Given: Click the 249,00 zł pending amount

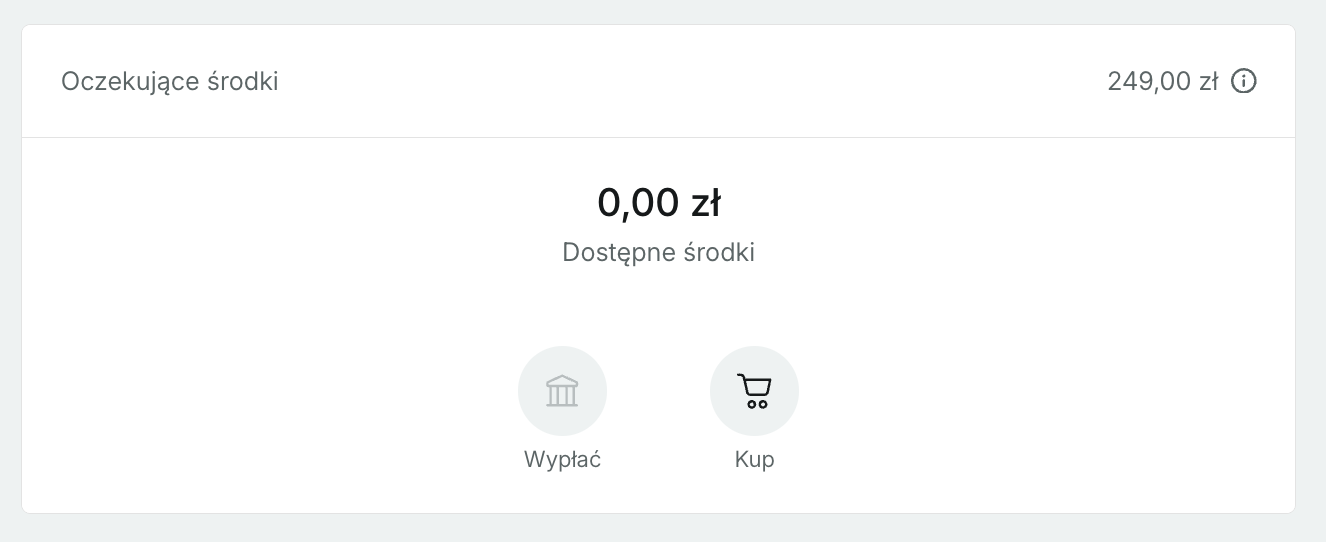Looking at the screenshot, I should click(1162, 82).
